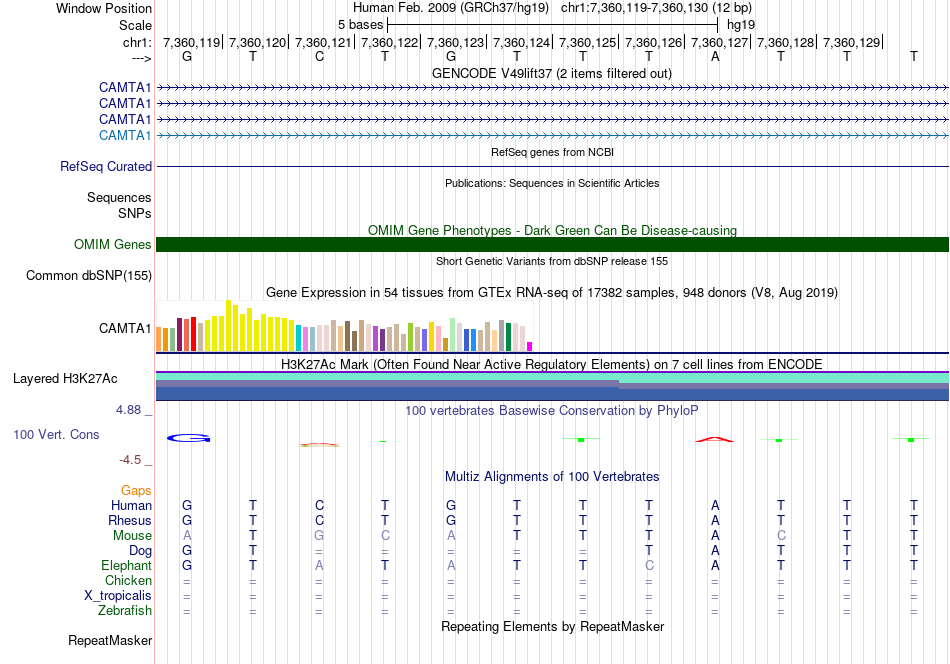Select the Mouse species alignment label
Image resolution: width=950 pixels, height=664 pixels.
132,536
